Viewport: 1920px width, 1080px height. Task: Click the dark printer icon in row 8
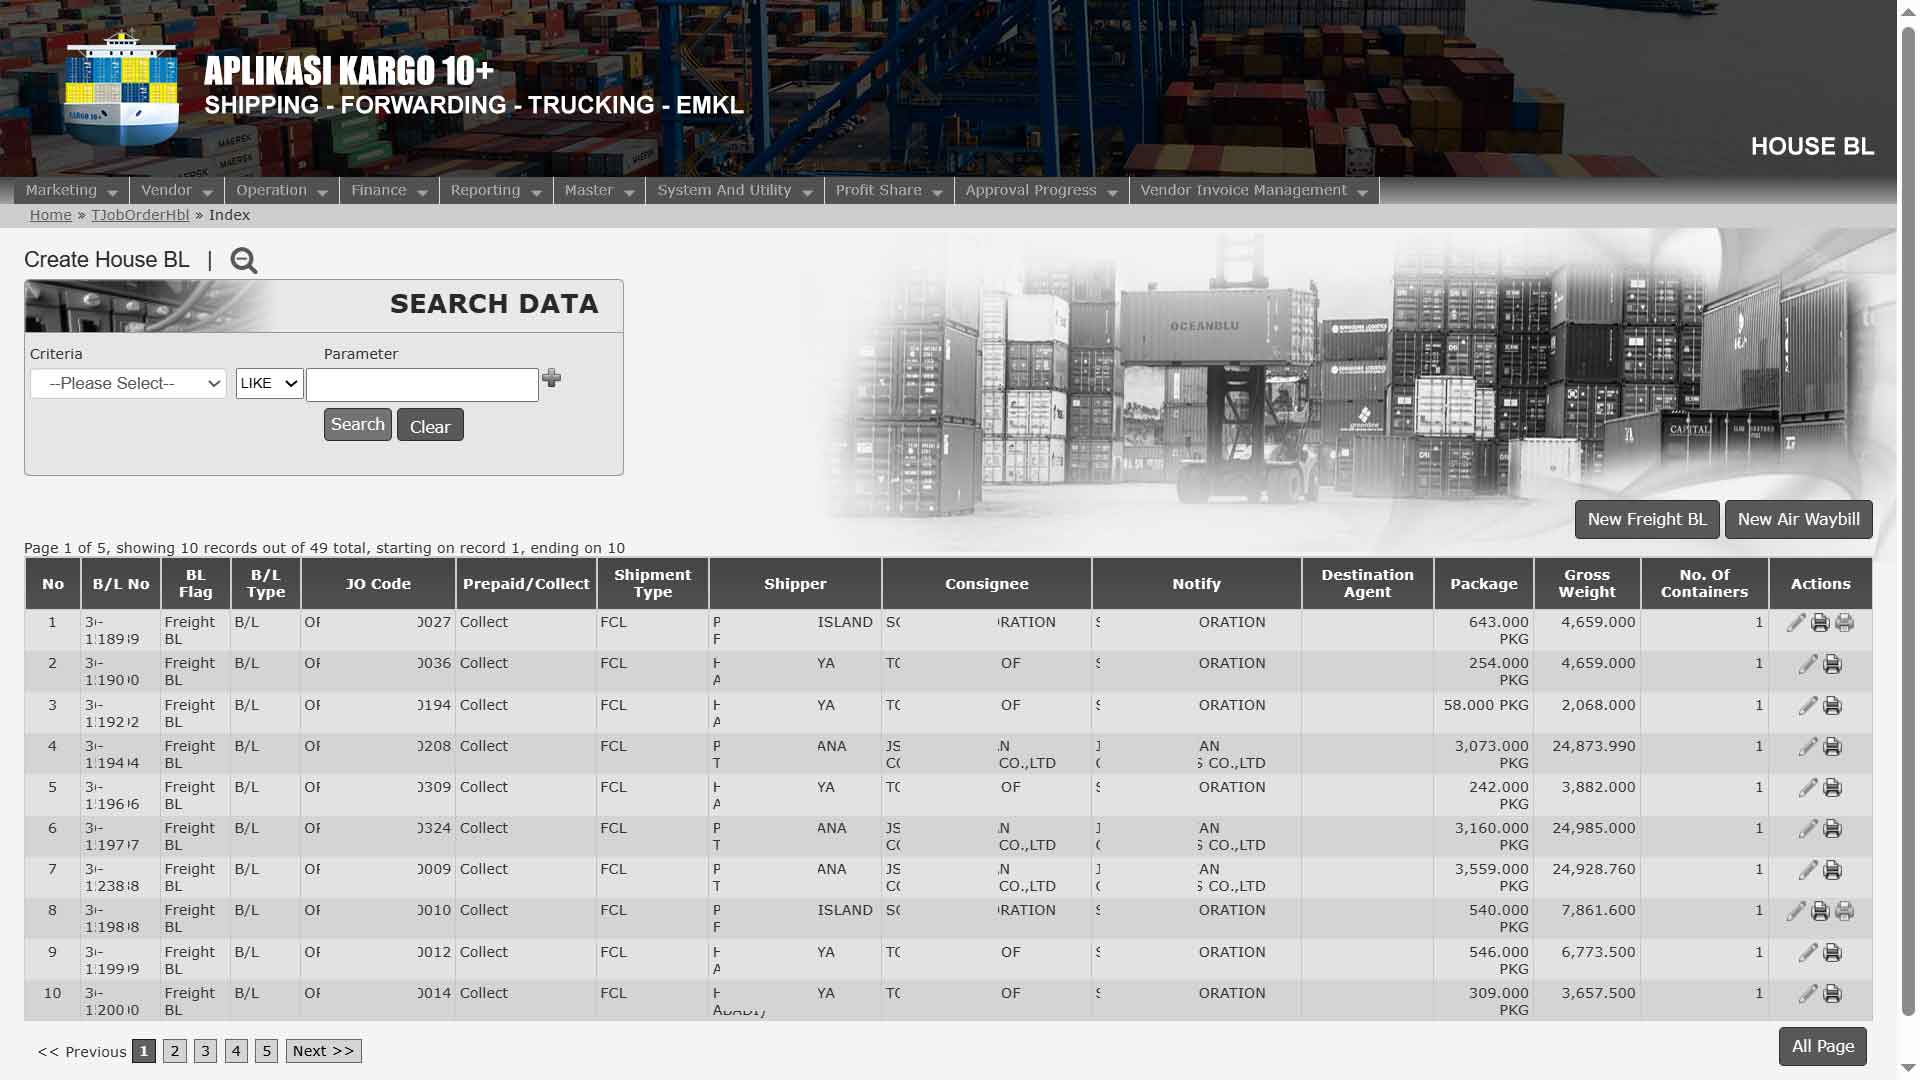1820,911
